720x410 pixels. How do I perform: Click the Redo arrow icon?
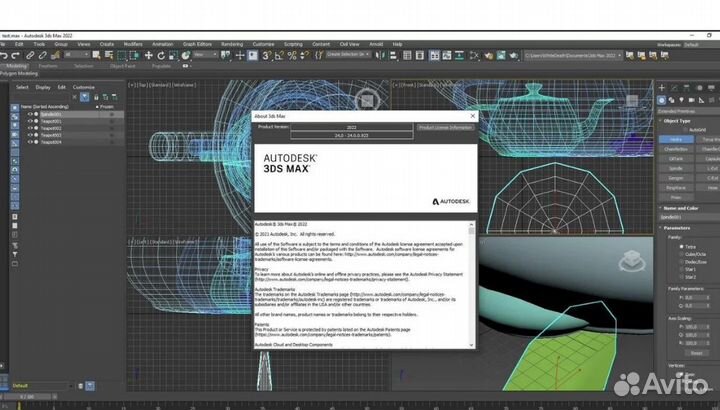[16, 56]
